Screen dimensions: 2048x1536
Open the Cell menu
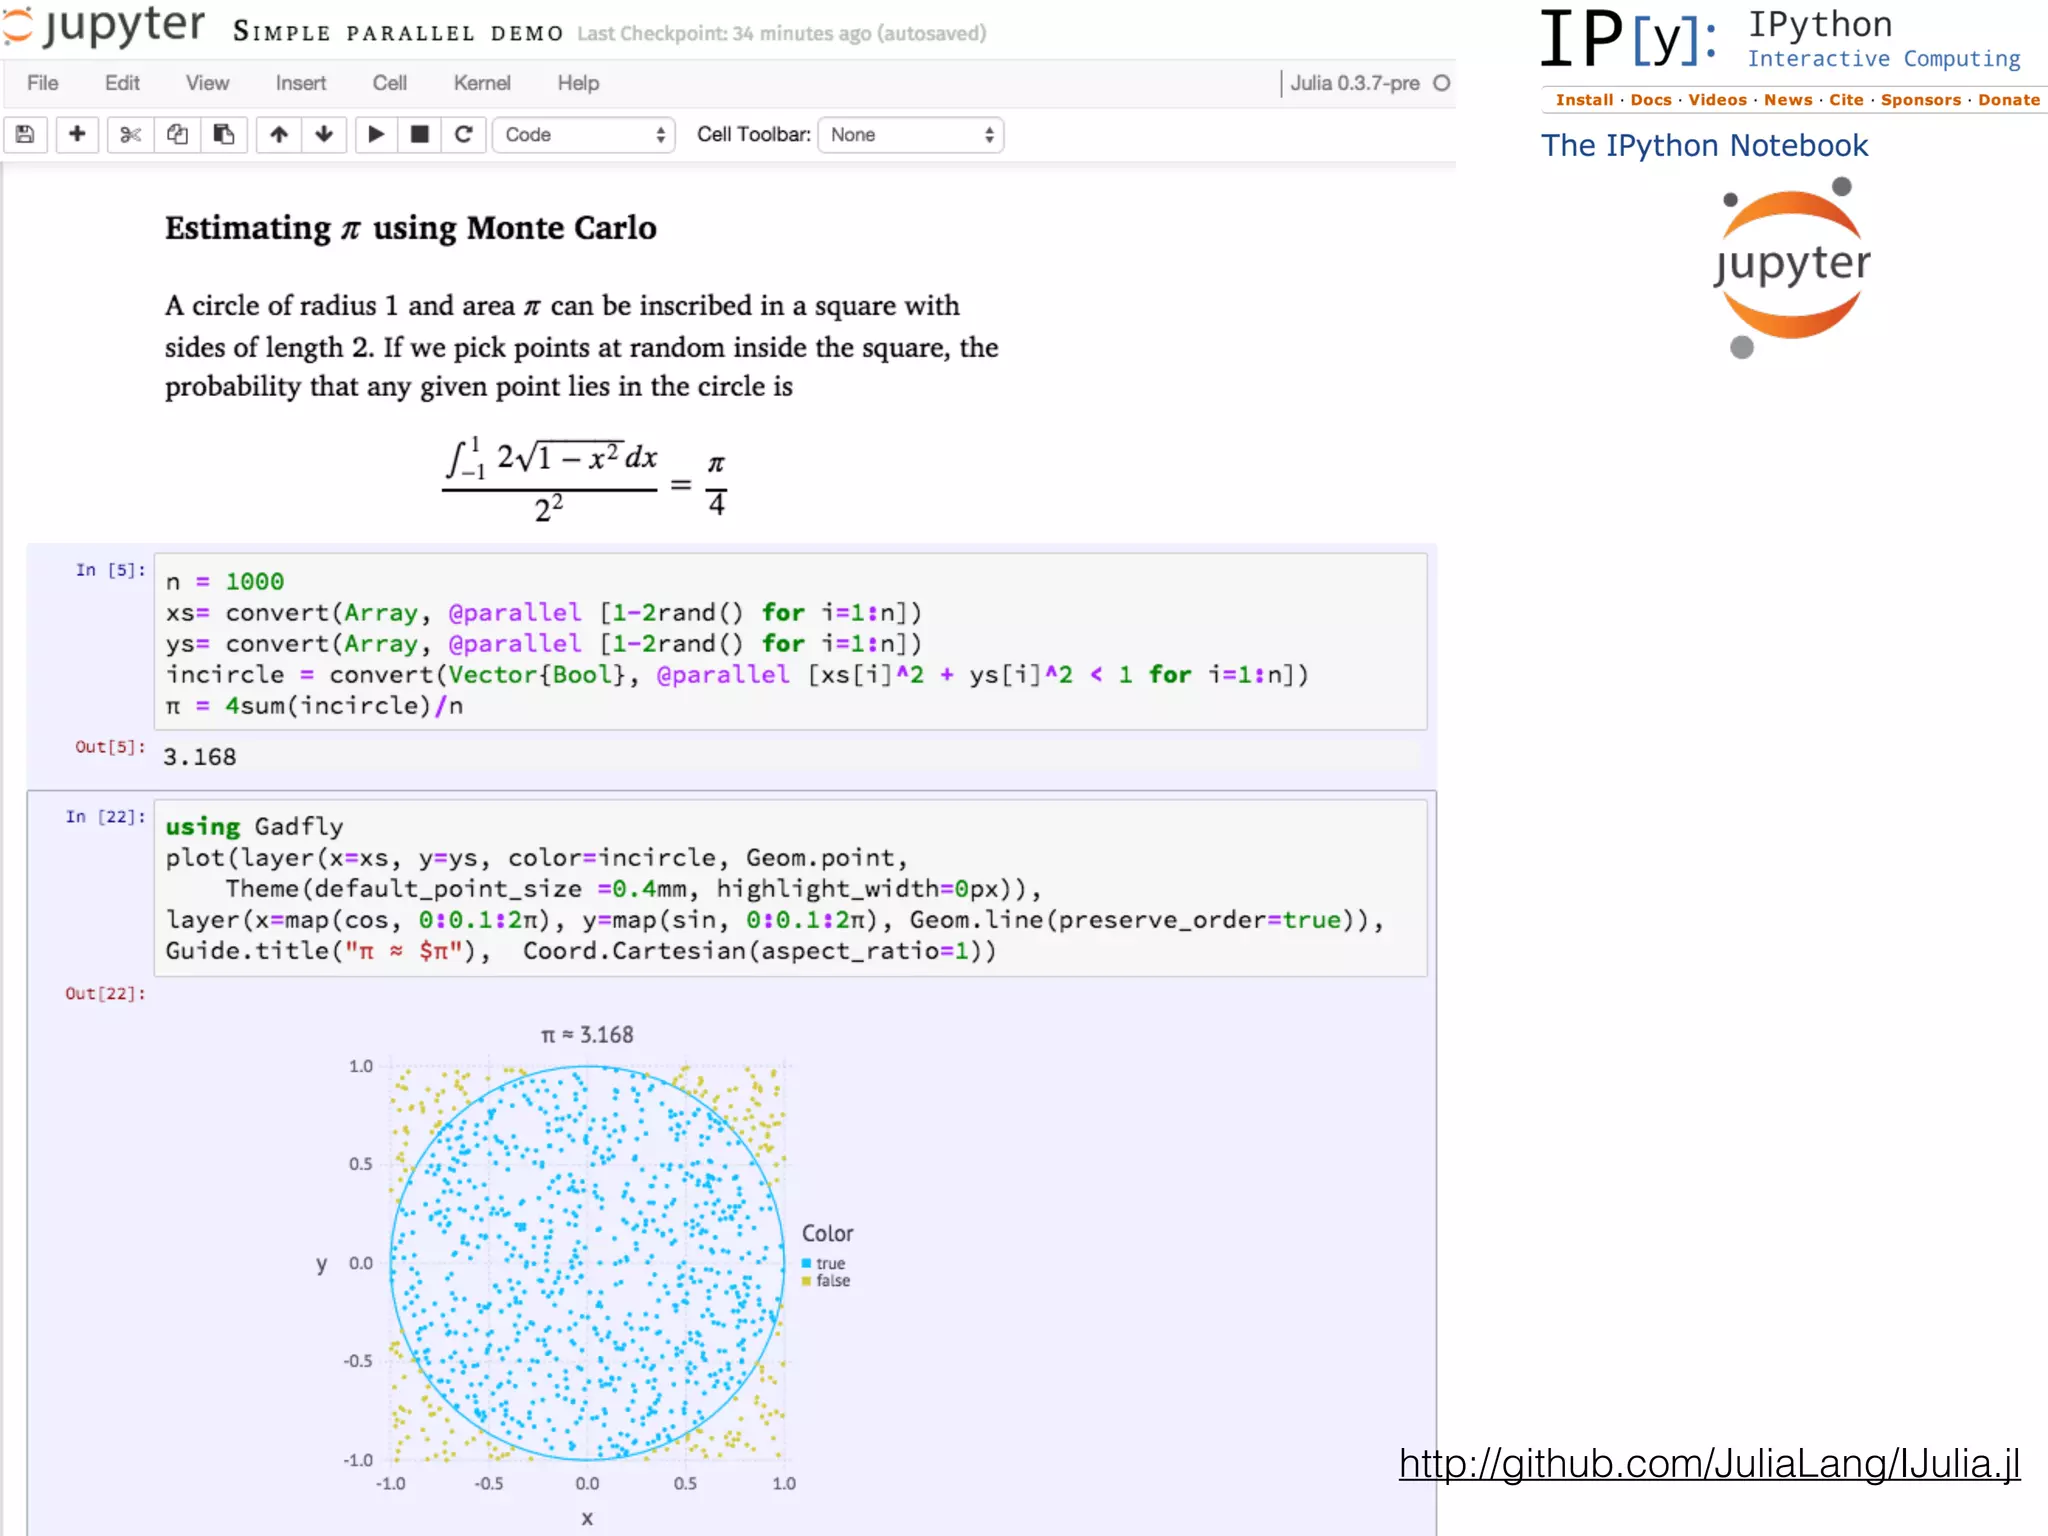pos(389,83)
